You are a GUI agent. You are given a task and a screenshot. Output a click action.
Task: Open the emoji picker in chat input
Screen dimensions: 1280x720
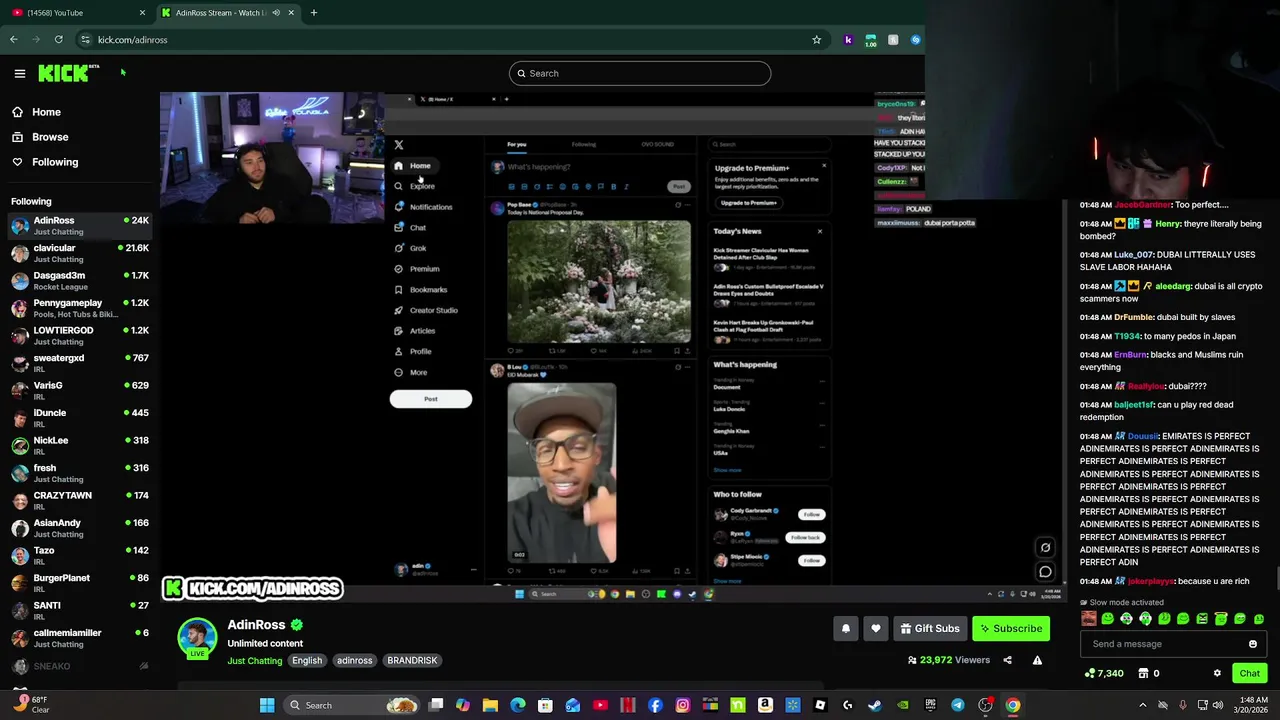1252,644
